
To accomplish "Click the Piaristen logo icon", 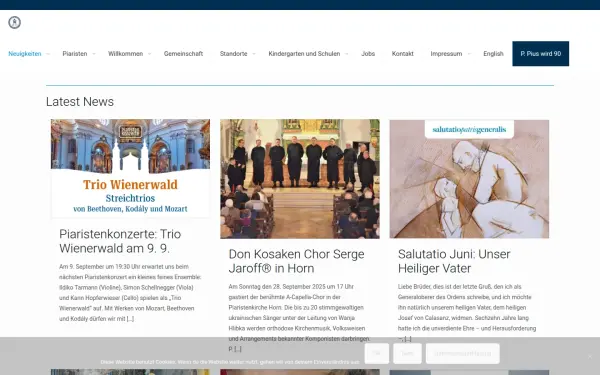I will pos(15,23).
